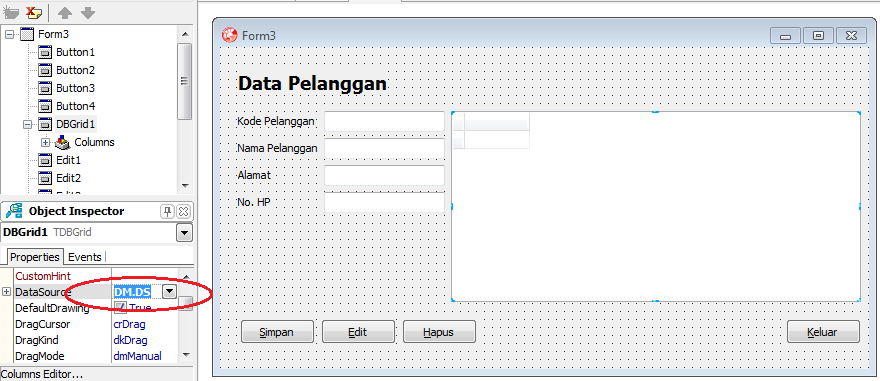The width and height of the screenshot is (880, 381).
Task: Minimize the Form3 designer window
Action: click(x=785, y=36)
